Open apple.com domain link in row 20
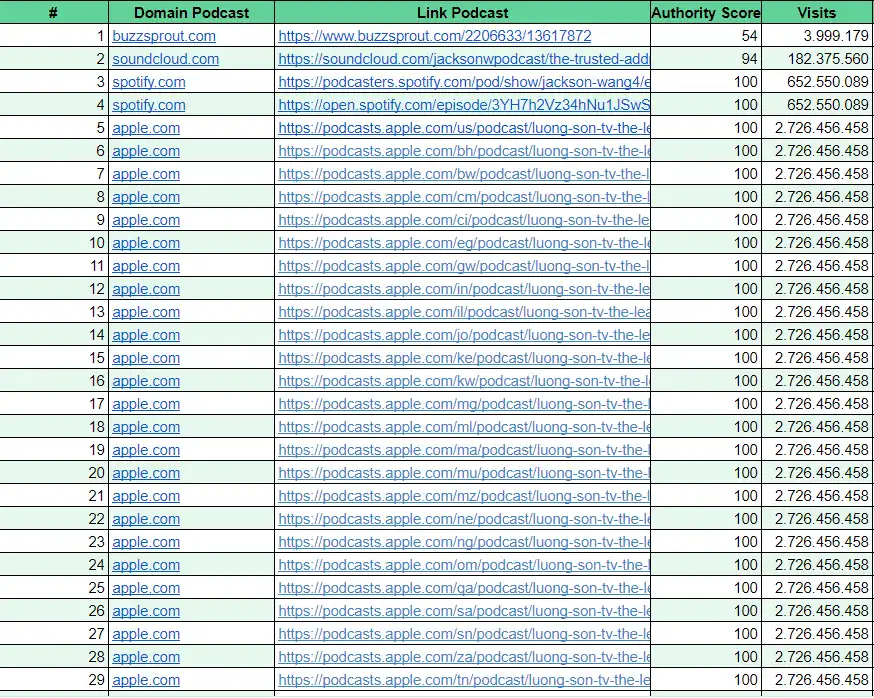This screenshot has height=698, width=874. [146, 473]
